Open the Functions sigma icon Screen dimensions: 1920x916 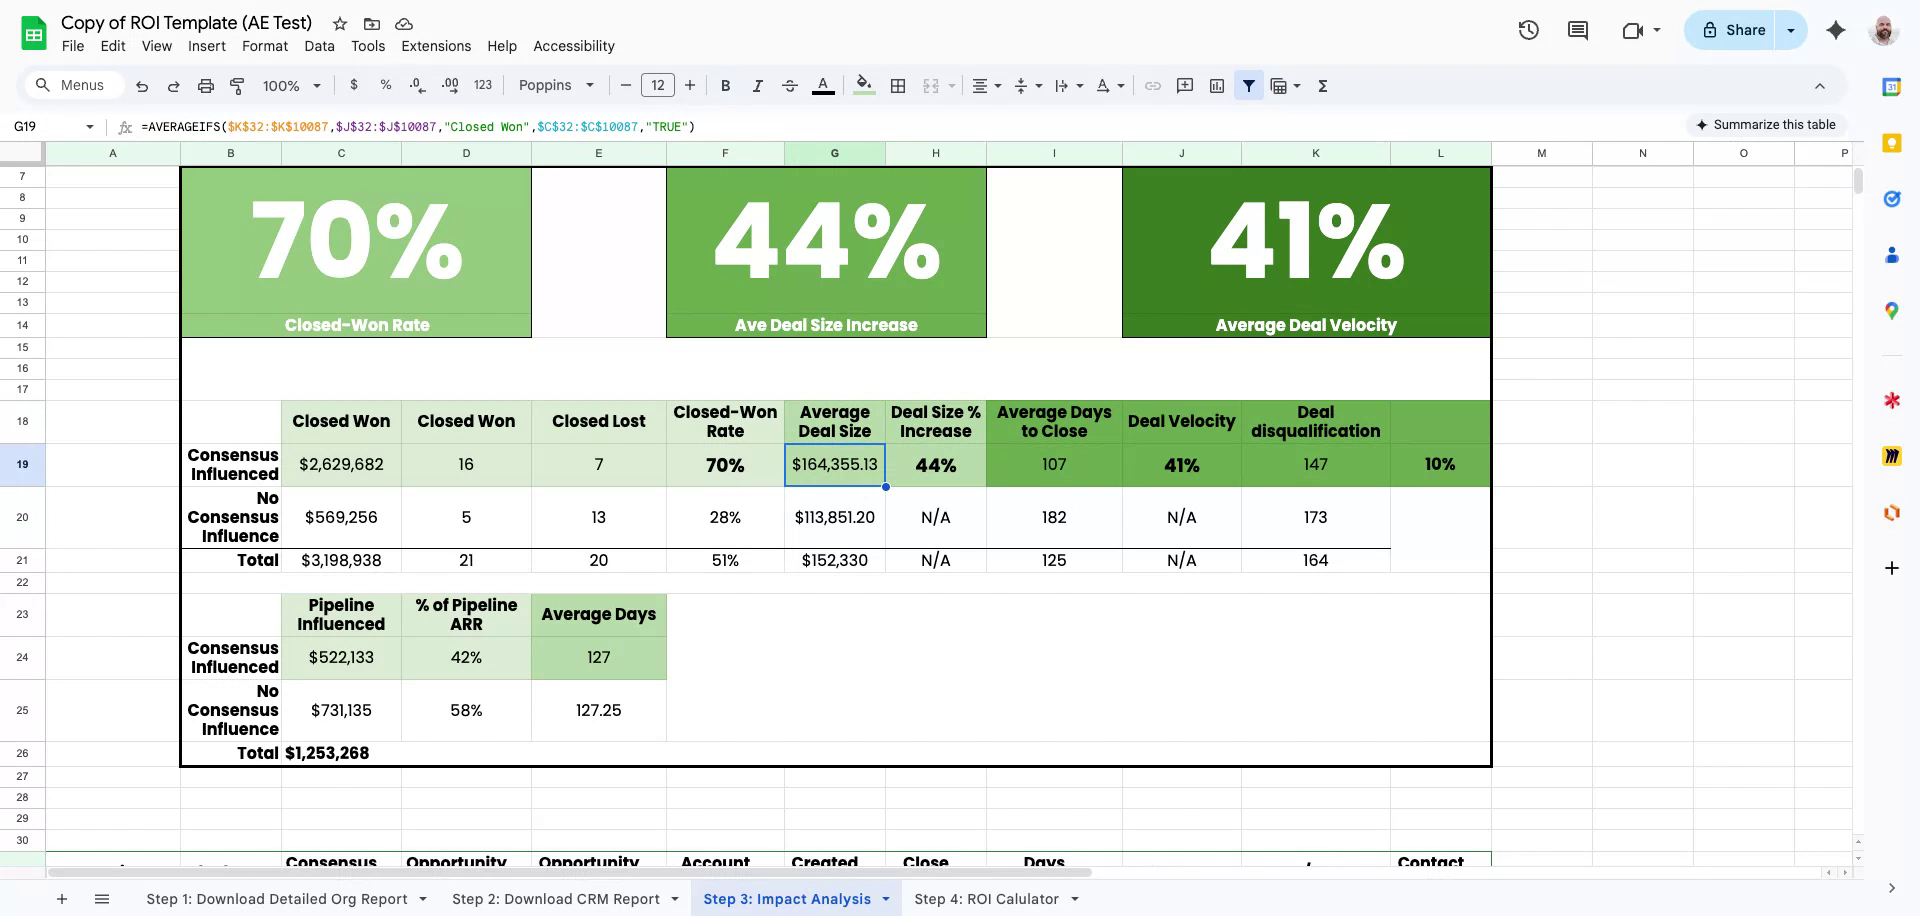pos(1323,86)
